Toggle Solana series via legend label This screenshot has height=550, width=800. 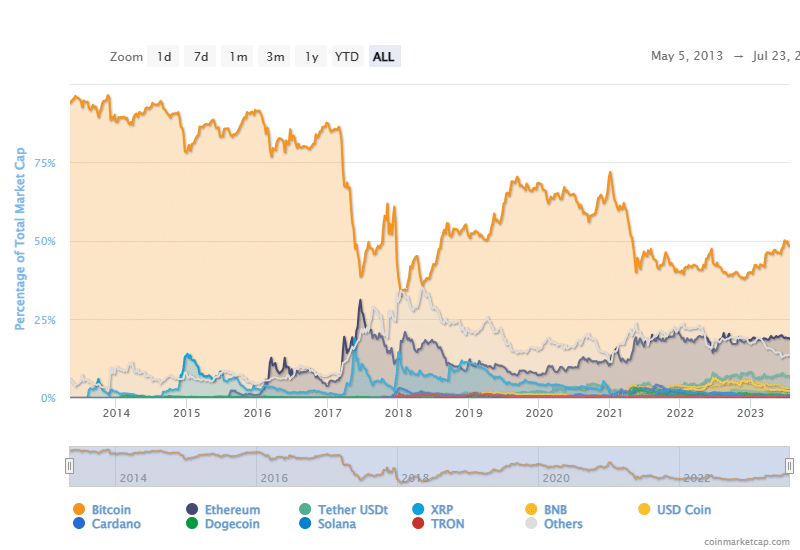click(337, 524)
